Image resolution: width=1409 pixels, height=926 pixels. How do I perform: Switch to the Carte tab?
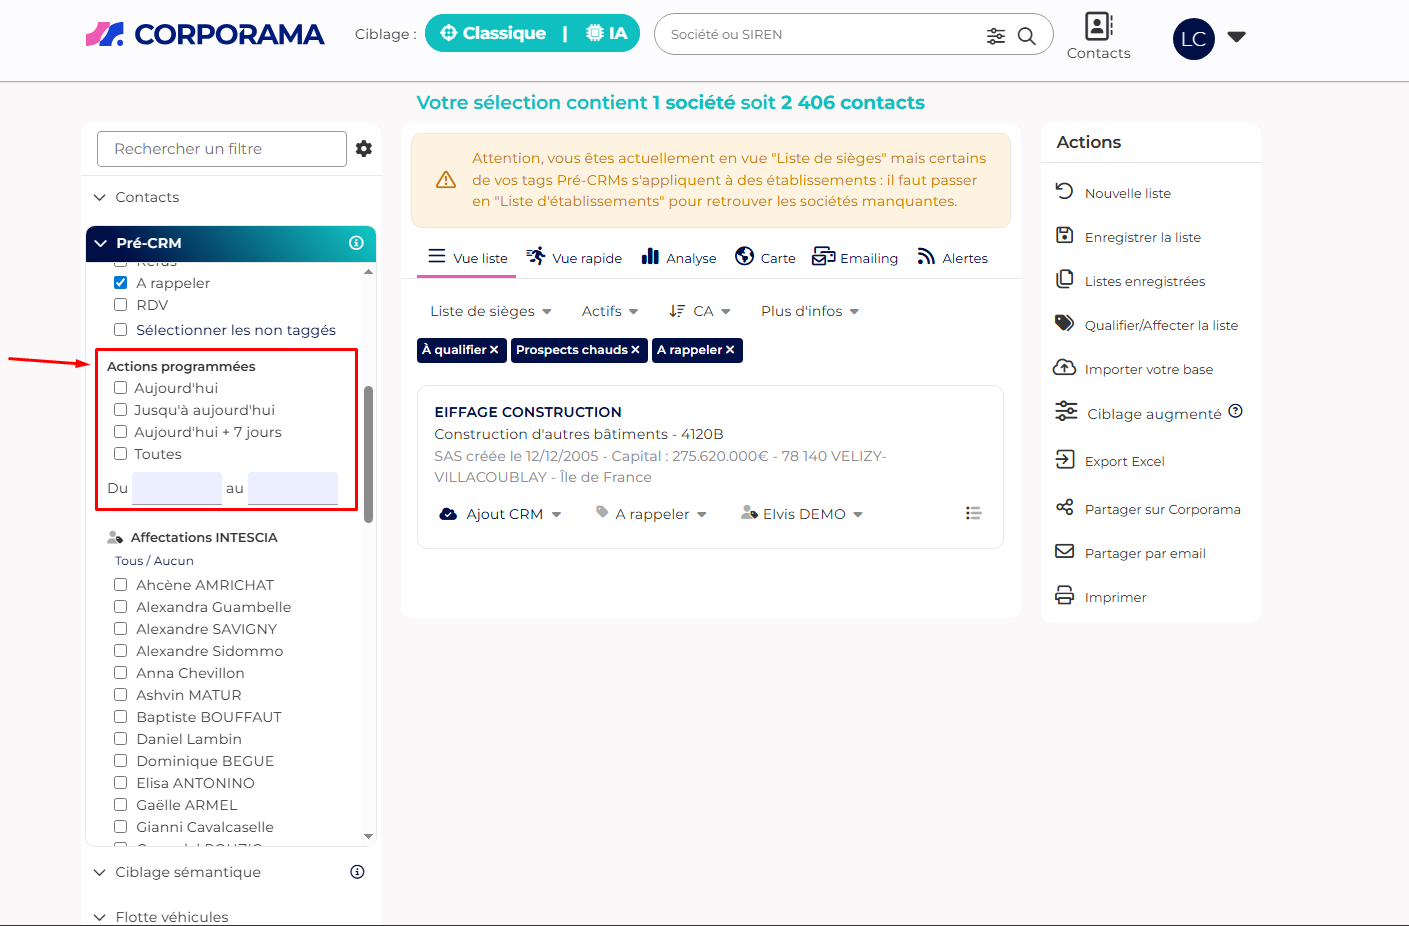765,258
